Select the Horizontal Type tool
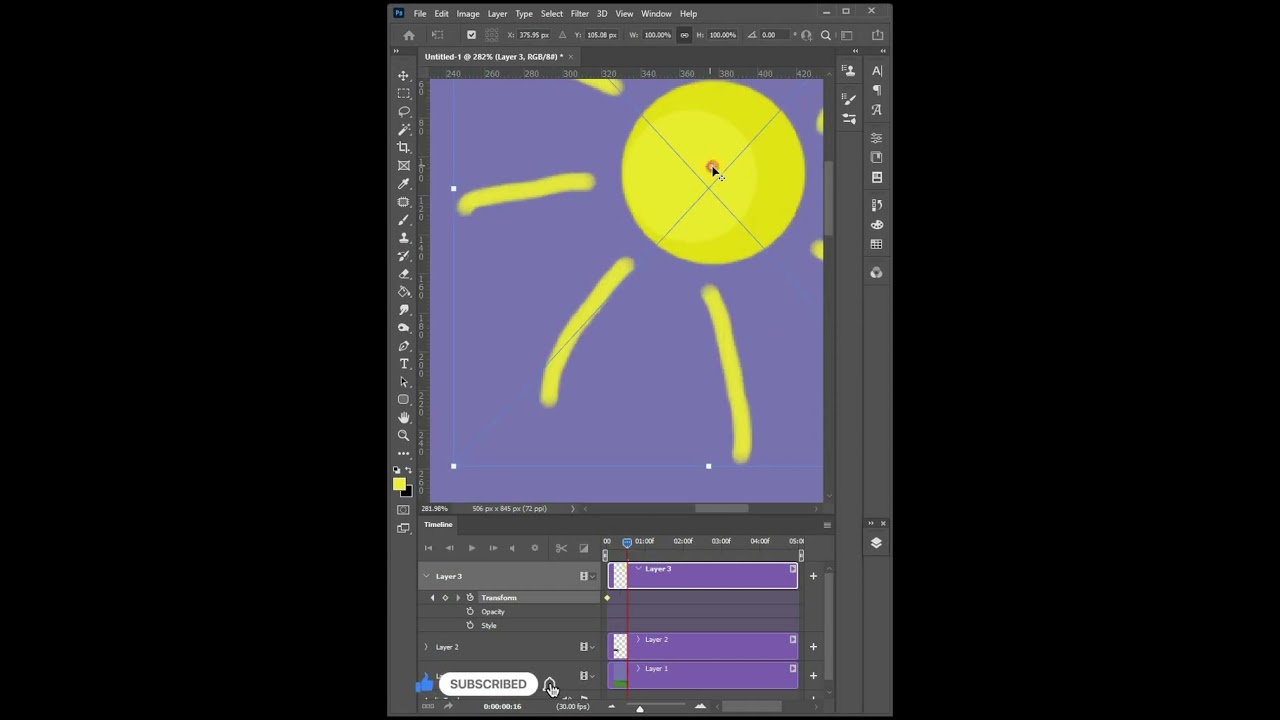The image size is (1280, 720). point(404,364)
